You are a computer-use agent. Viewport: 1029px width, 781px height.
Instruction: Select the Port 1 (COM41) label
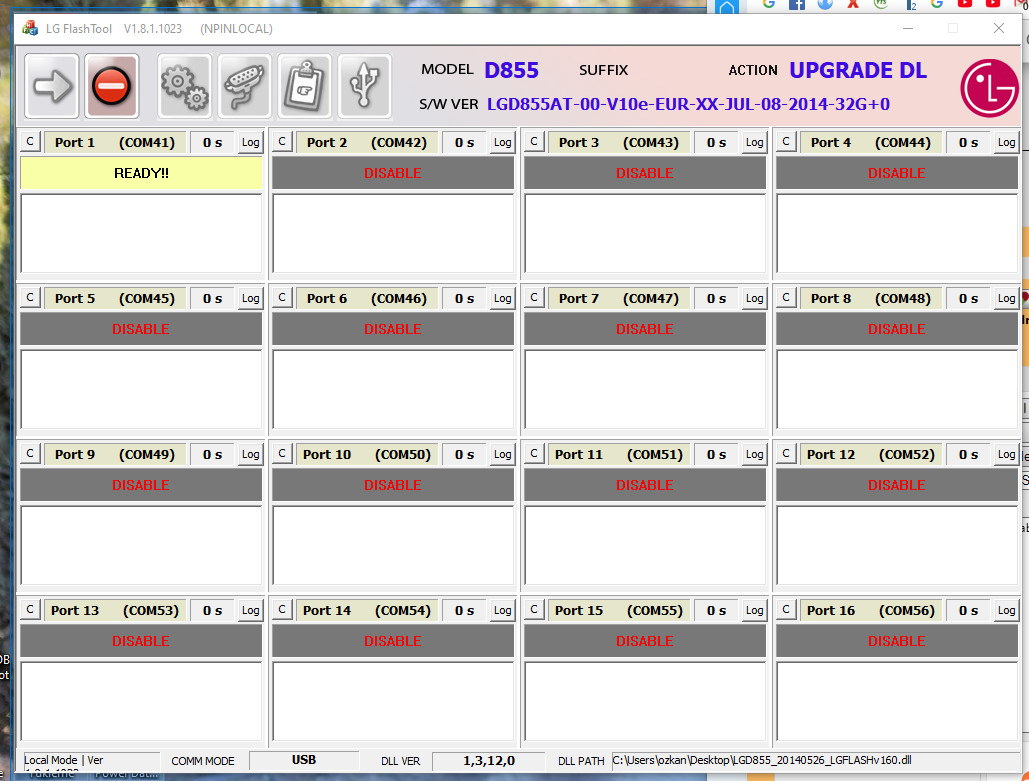coord(115,142)
